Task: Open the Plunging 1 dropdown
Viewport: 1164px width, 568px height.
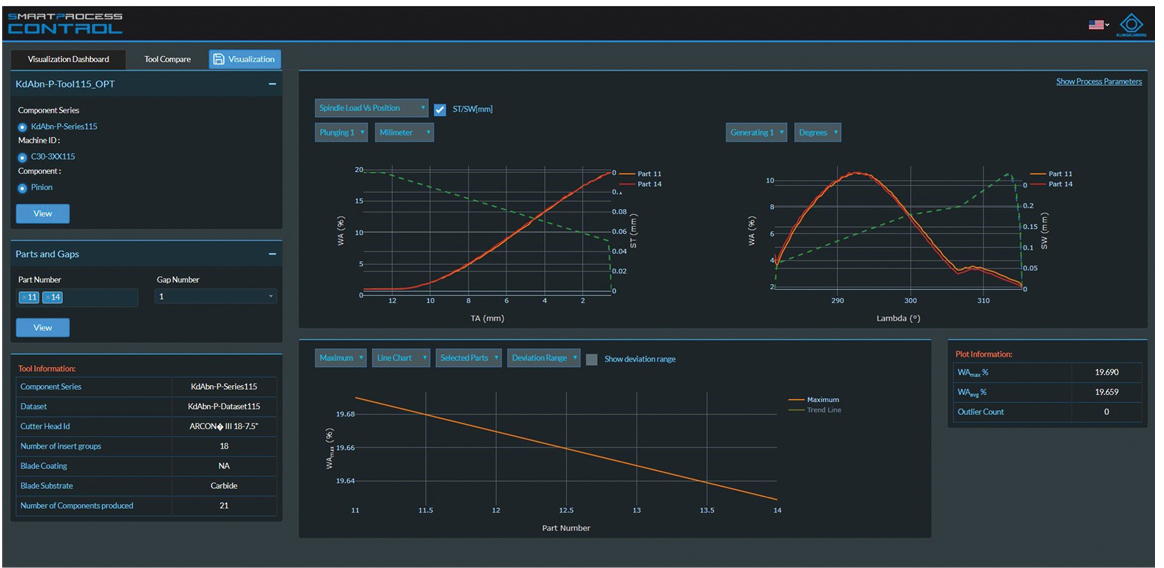Action: click(341, 132)
